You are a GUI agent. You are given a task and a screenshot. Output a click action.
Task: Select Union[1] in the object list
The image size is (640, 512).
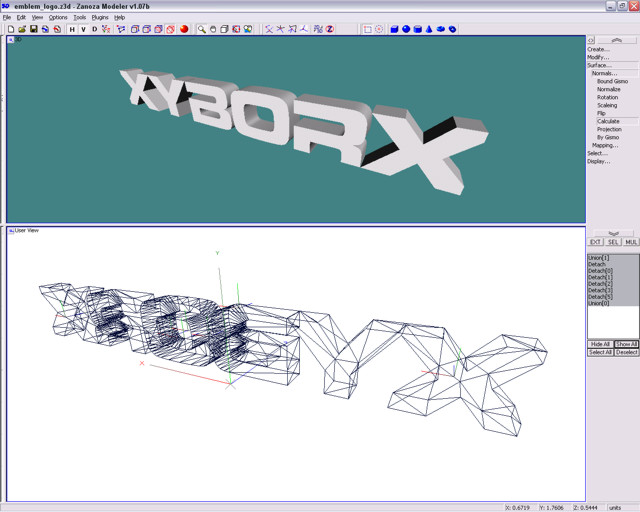point(598,258)
